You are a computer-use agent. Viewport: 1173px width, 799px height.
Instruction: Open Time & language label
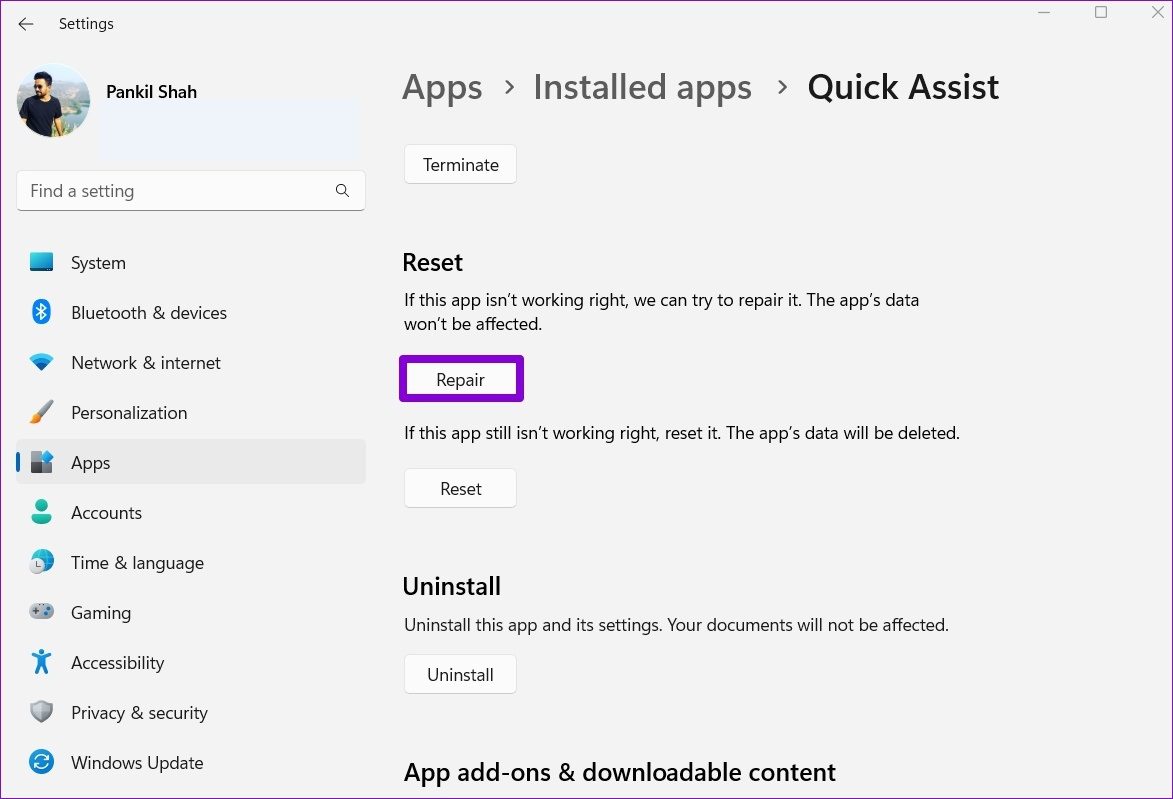pyautogui.click(x=137, y=563)
